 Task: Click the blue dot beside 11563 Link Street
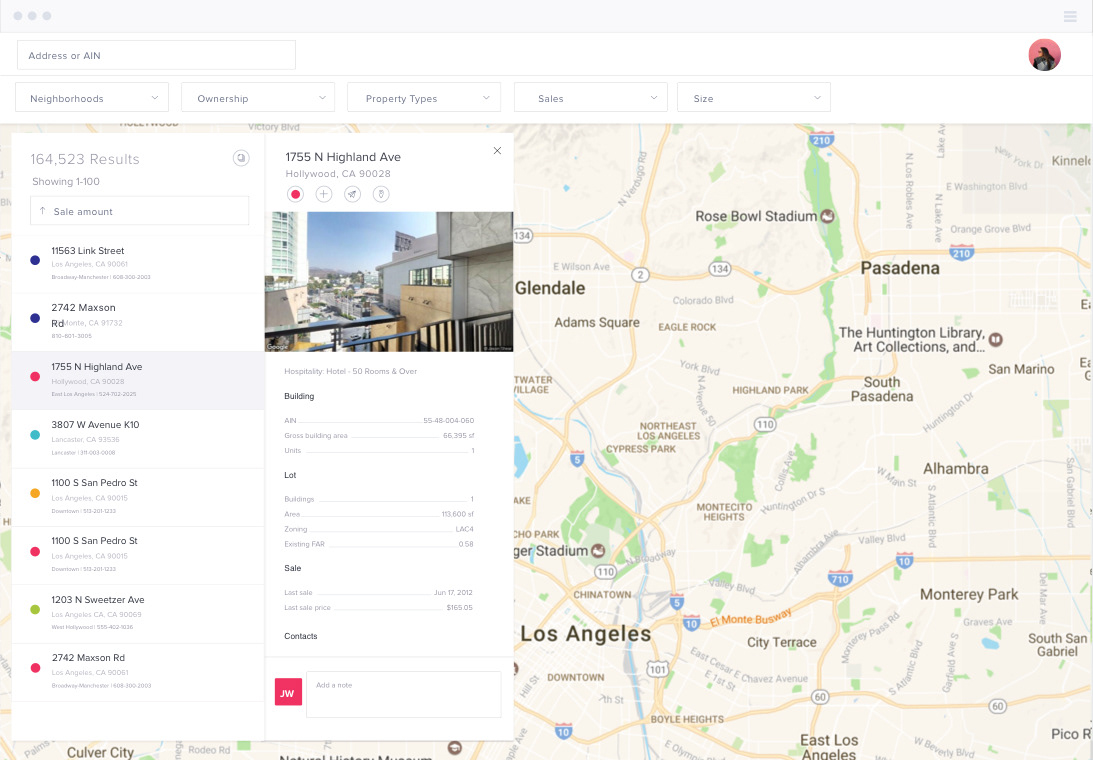coord(35,260)
